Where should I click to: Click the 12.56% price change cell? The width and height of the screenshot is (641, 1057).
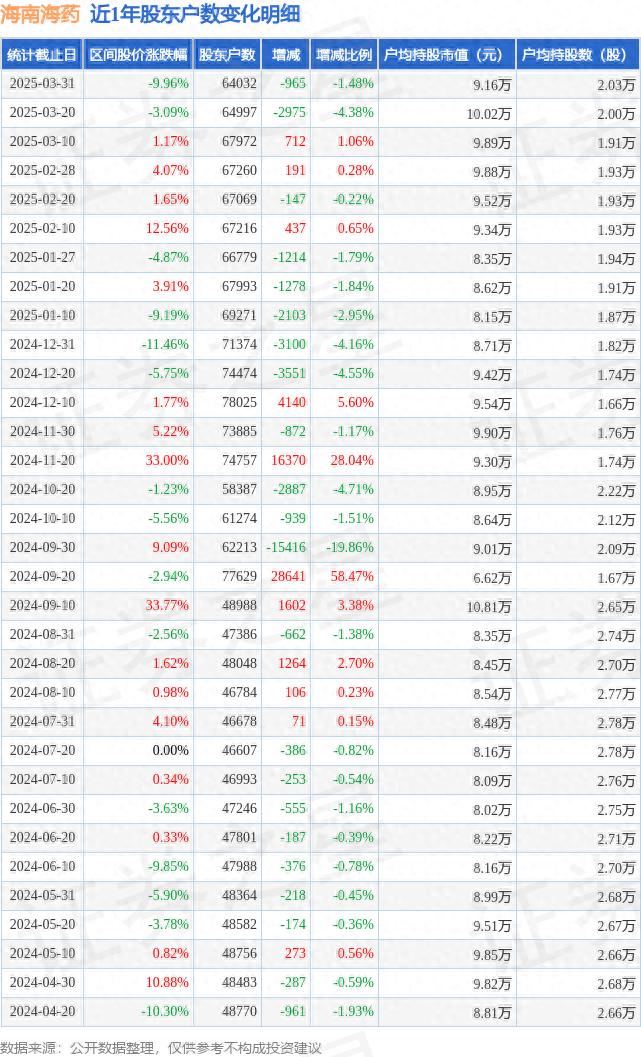(x=167, y=229)
